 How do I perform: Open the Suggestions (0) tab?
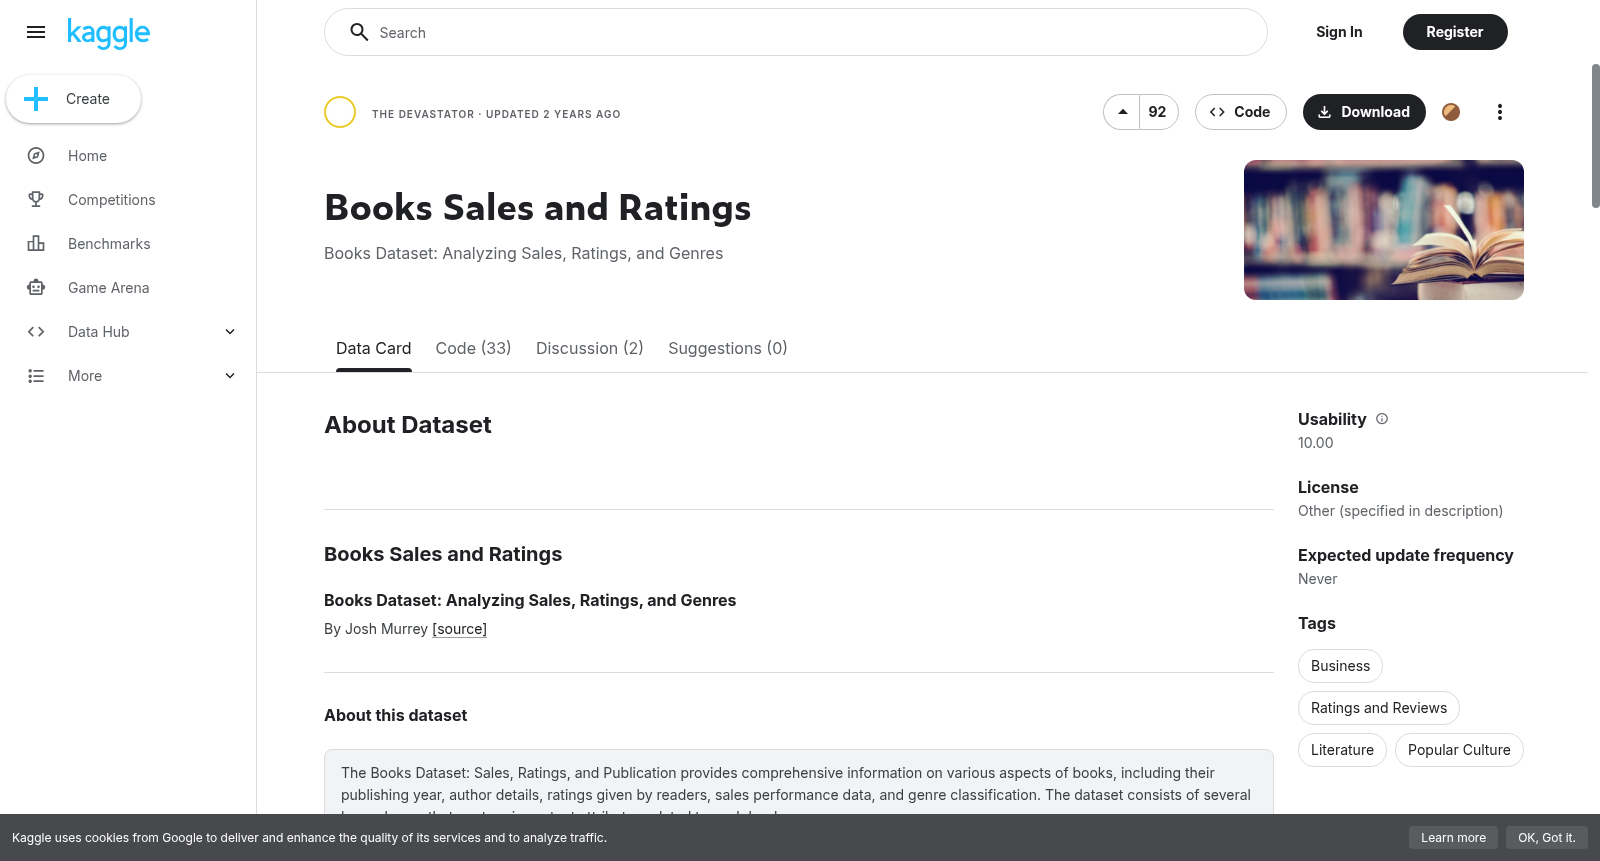pos(728,348)
